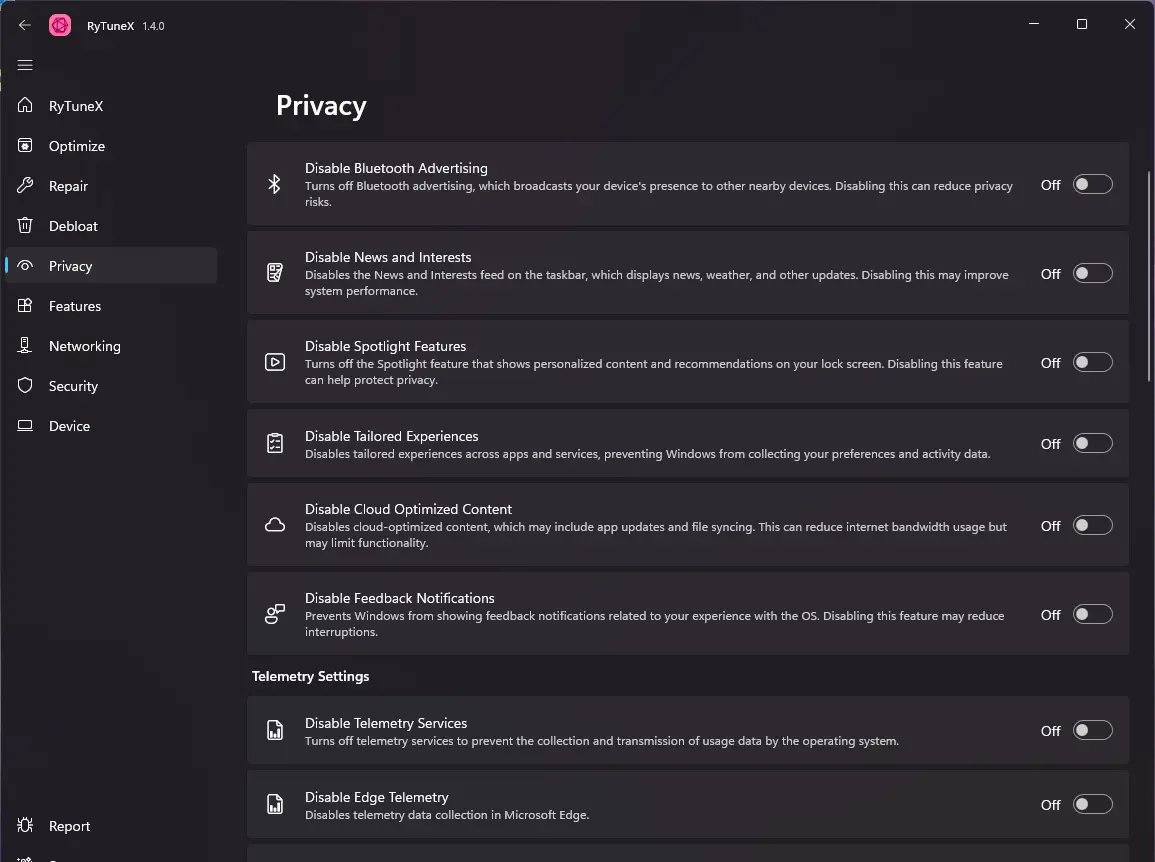The image size is (1155, 862).
Task: Enable the Disable Edge Telemetry switch
Action: coord(1093,804)
